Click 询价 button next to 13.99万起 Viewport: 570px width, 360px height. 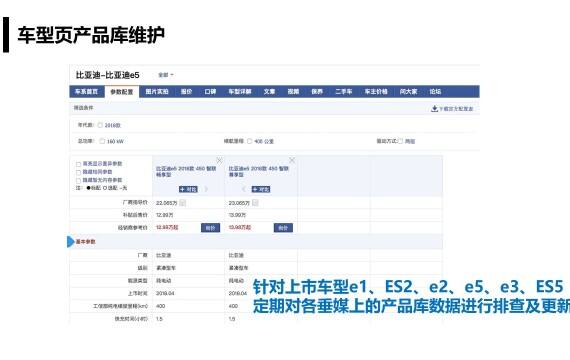click(x=283, y=228)
